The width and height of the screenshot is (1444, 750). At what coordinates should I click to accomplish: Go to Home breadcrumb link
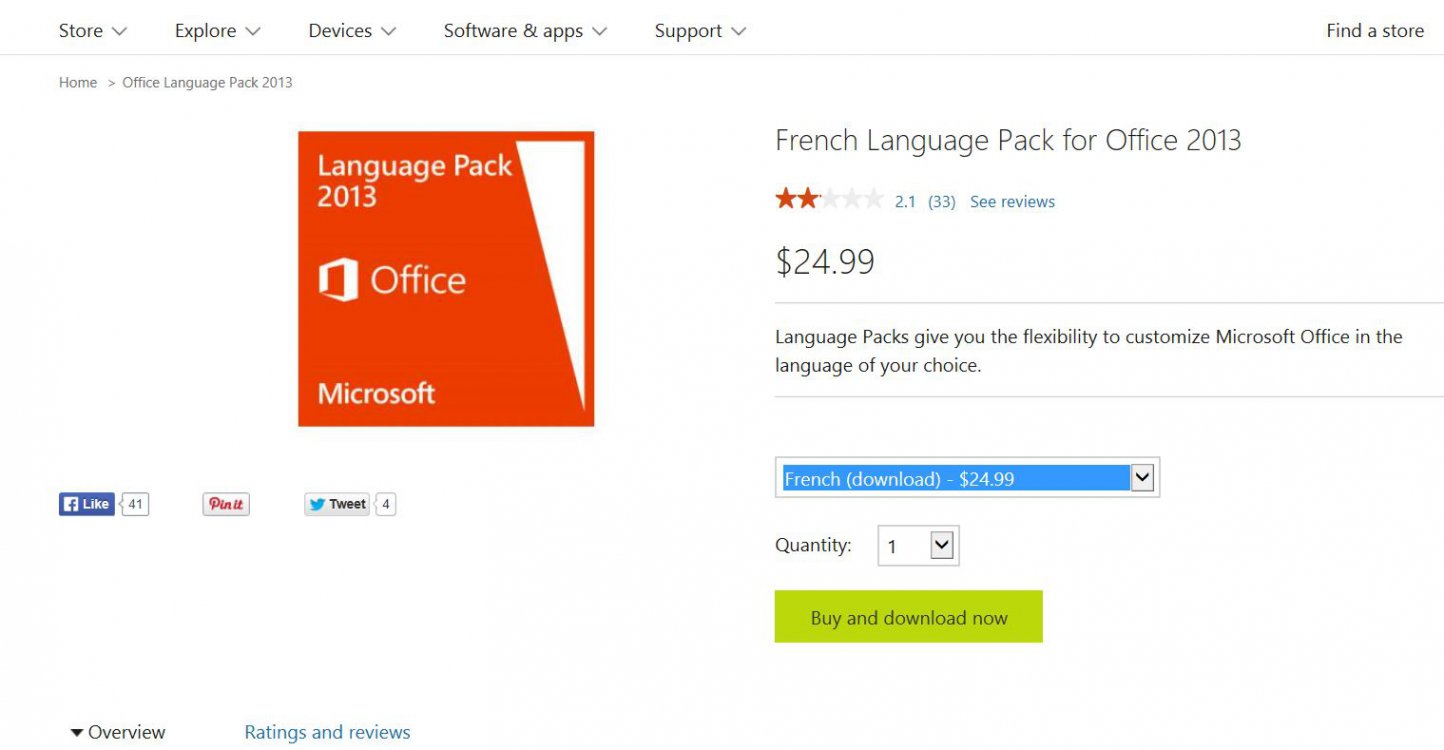click(x=78, y=82)
